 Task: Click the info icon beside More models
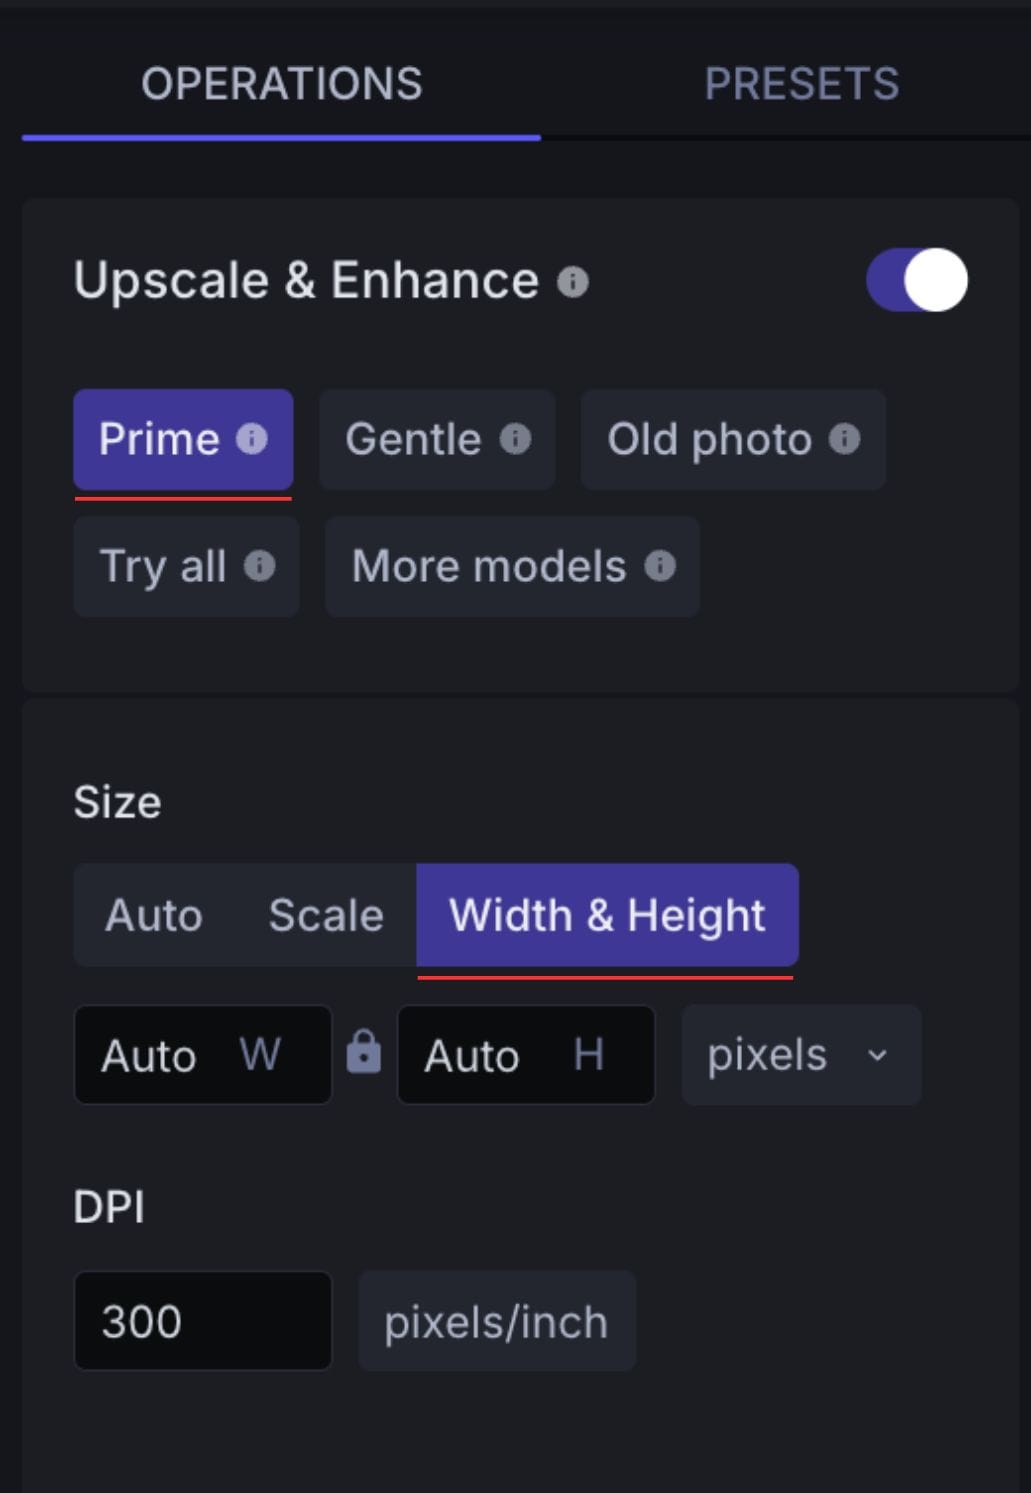pos(659,566)
